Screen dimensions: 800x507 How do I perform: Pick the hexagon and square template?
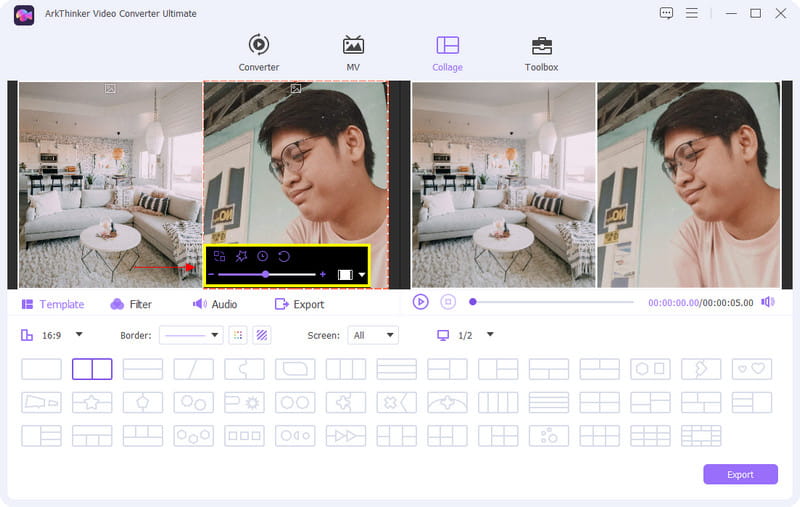650,369
